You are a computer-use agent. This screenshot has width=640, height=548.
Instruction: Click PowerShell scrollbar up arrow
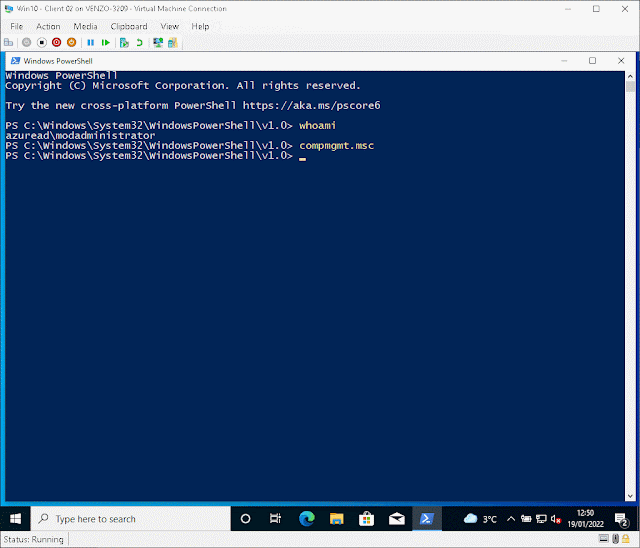[630, 76]
